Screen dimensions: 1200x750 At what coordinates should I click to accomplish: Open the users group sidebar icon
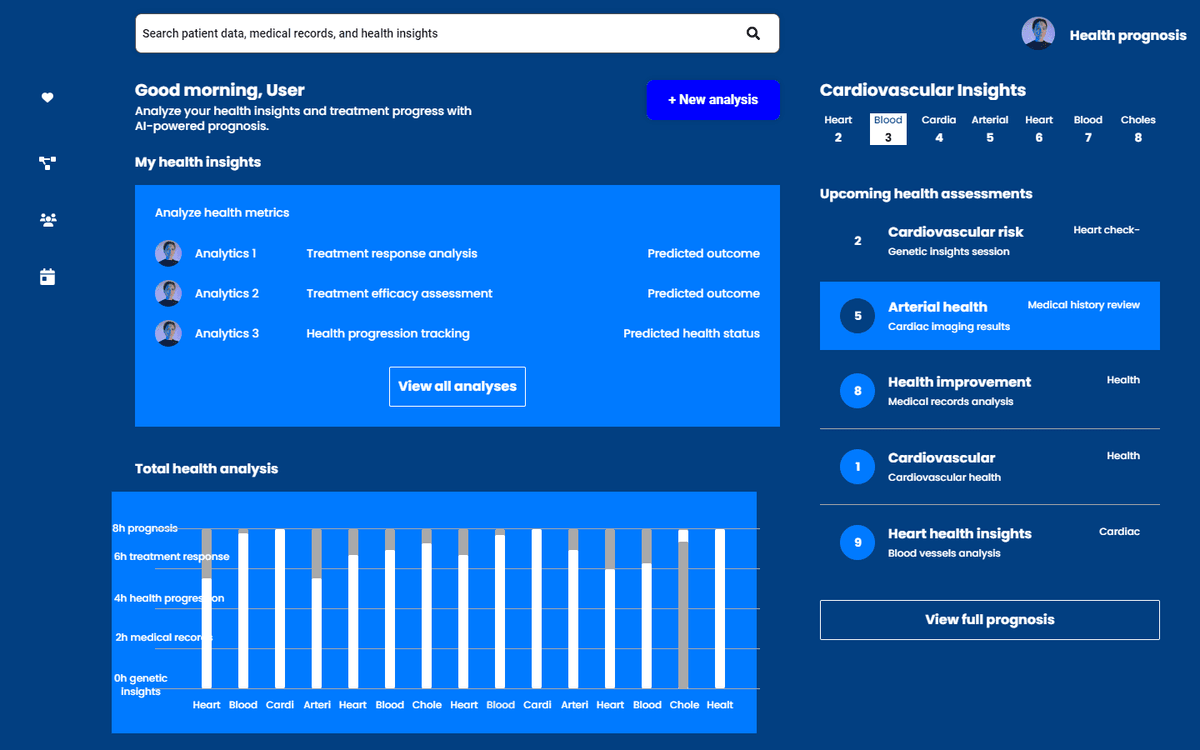coord(47,220)
